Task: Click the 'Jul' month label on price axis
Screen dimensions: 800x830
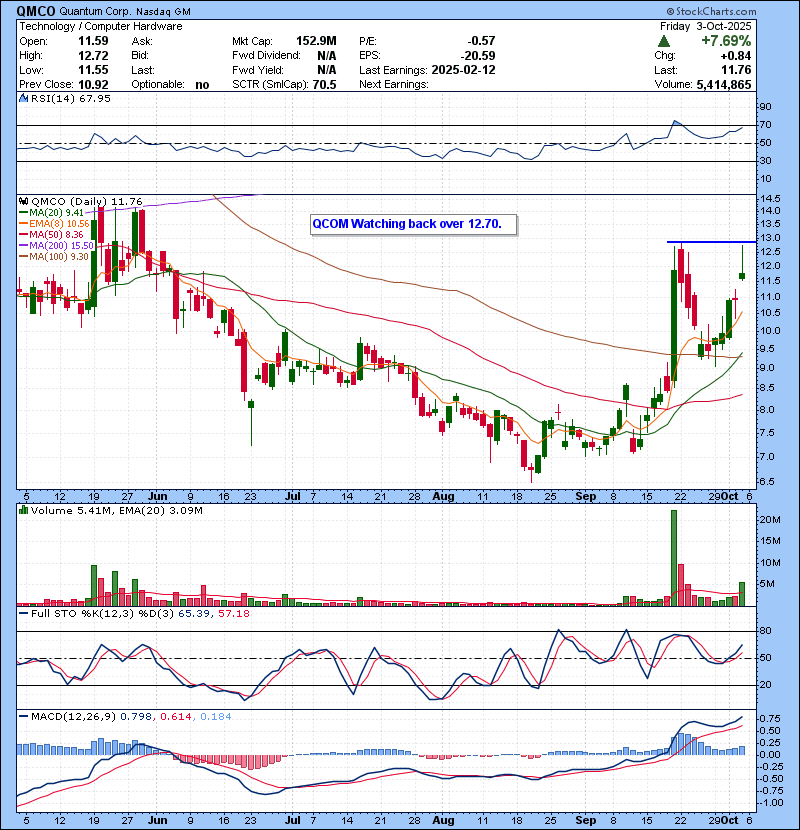Action: [292, 497]
